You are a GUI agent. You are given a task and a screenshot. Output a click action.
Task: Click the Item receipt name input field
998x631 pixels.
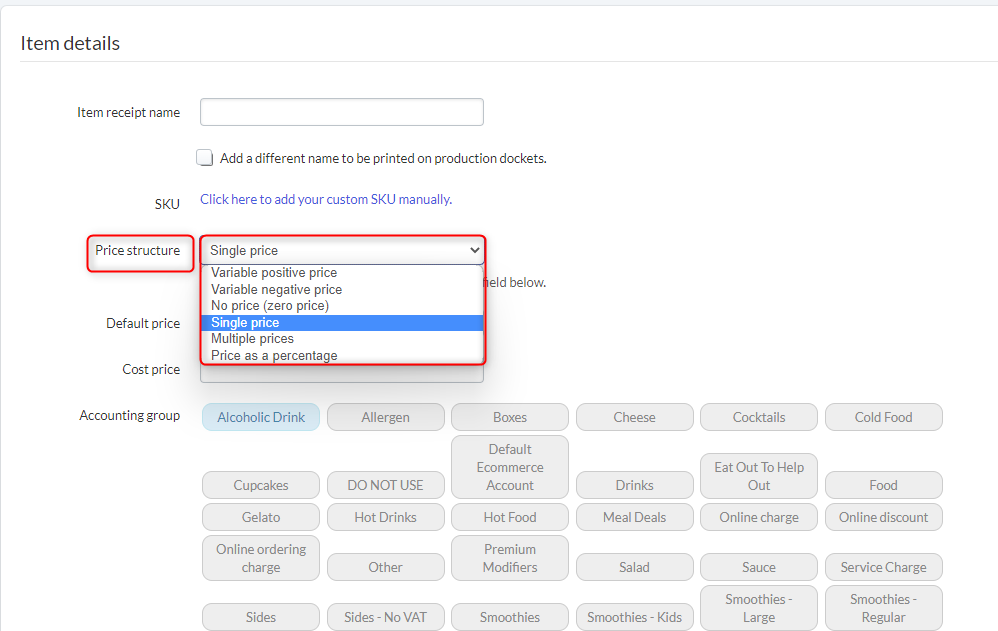point(341,112)
